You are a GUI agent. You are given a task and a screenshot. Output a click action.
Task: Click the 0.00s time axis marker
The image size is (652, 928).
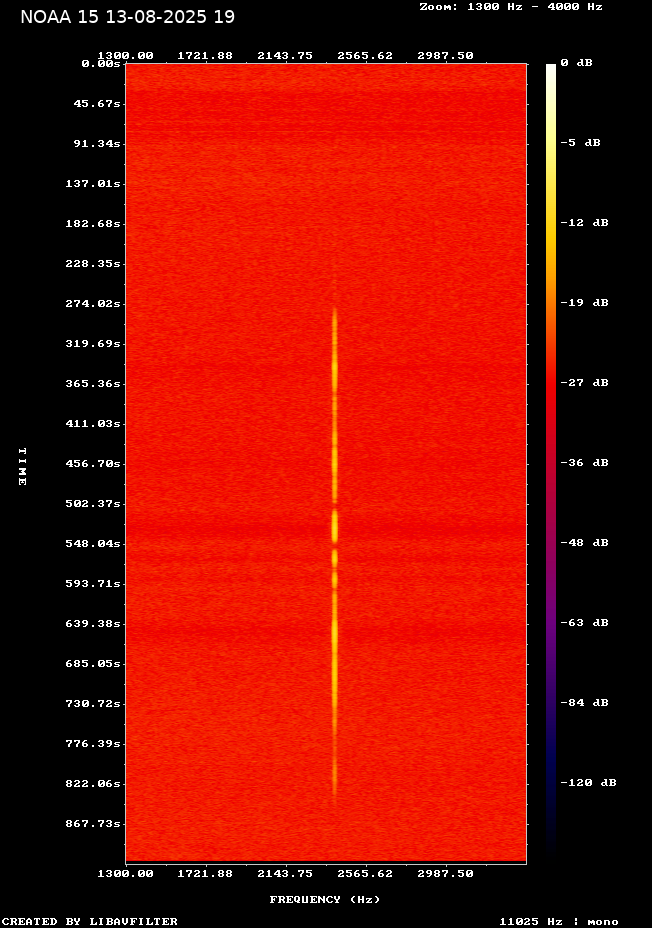(101, 63)
